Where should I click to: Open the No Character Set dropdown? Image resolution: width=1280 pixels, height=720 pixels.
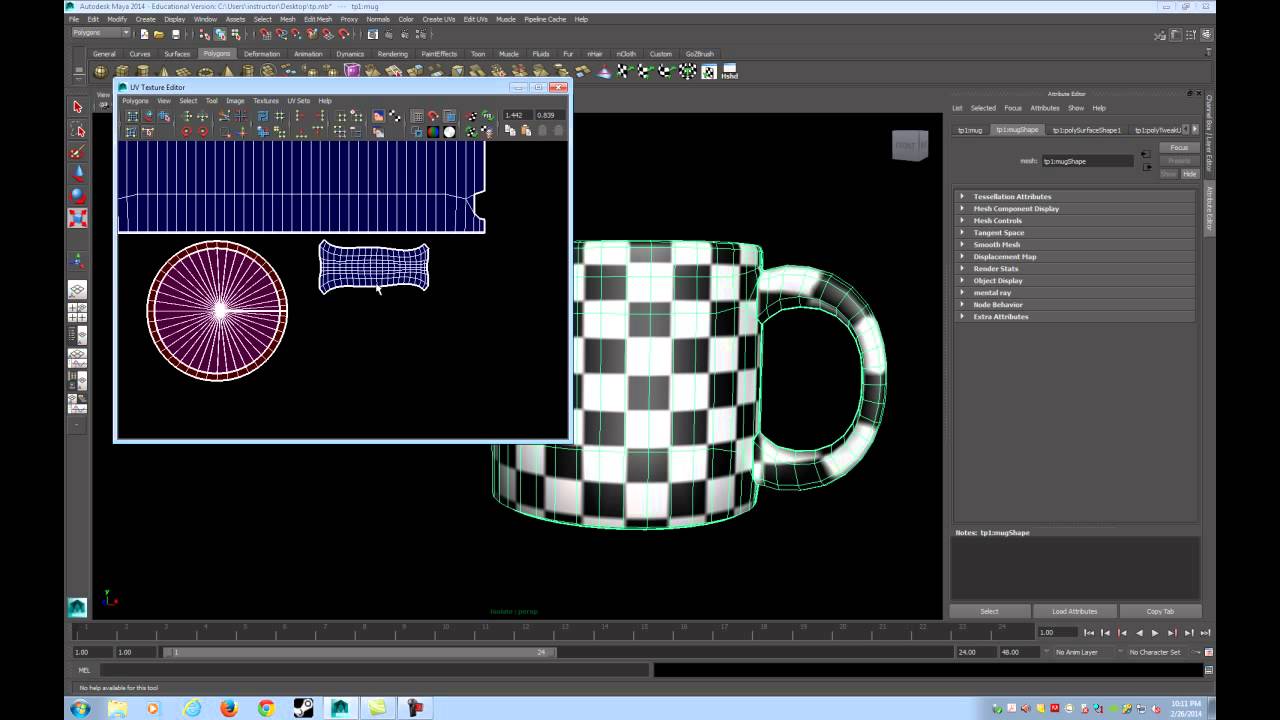click(1155, 652)
